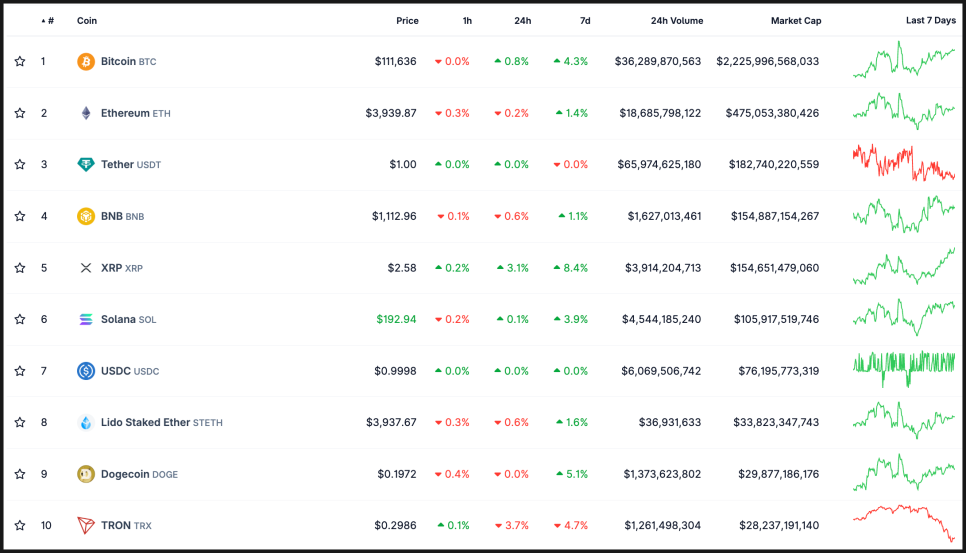
Task: Sort by 24h Volume column header
Action: [x=676, y=21]
